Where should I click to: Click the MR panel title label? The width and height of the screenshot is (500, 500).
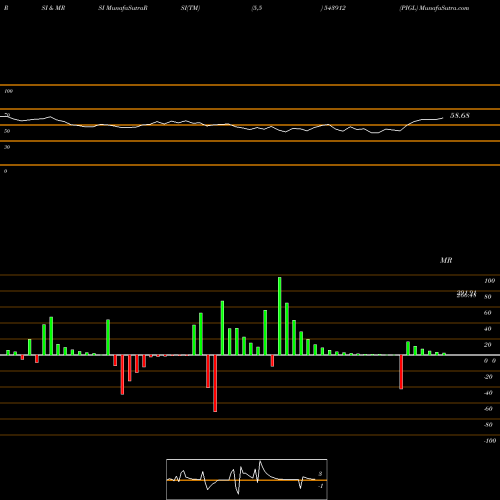coord(446,260)
